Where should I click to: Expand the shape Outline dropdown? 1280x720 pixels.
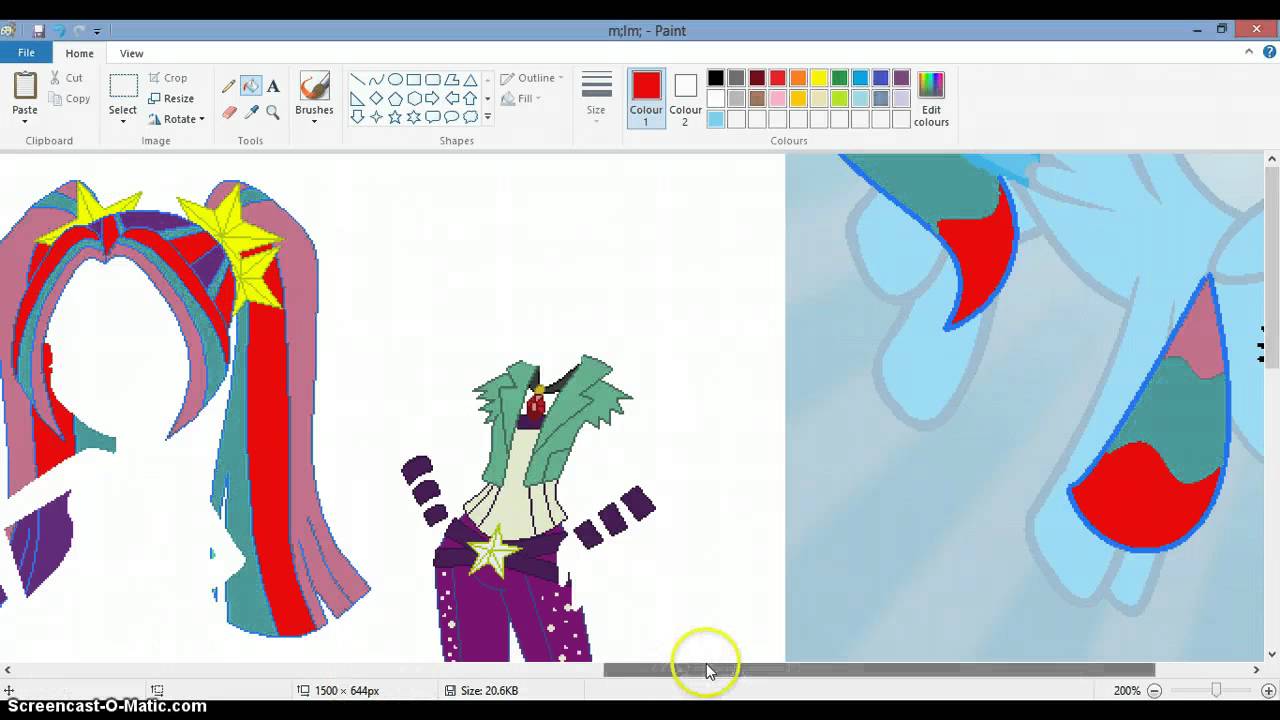tap(532, 78)
